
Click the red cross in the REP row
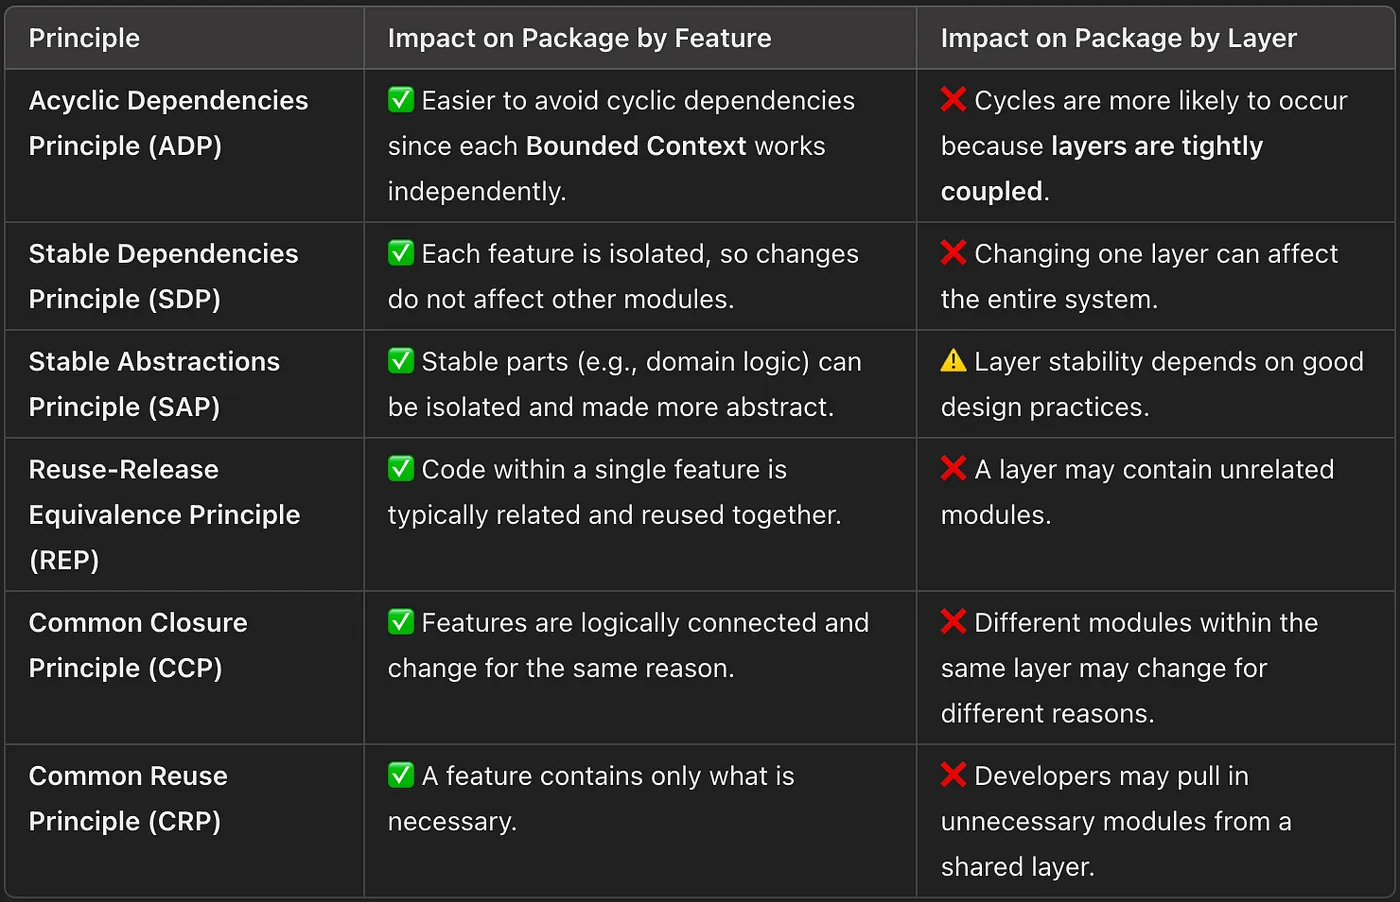(953, 468)
